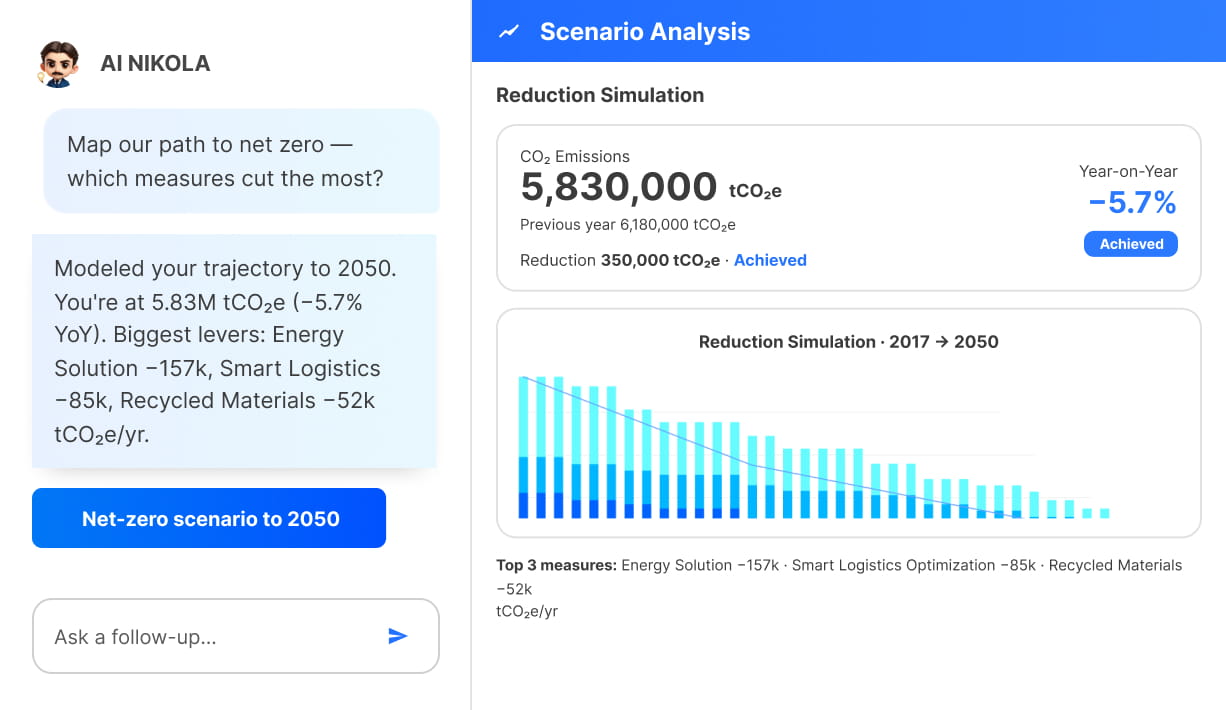Click the Net-zero scenario to 2050 button

coord(209,518)
